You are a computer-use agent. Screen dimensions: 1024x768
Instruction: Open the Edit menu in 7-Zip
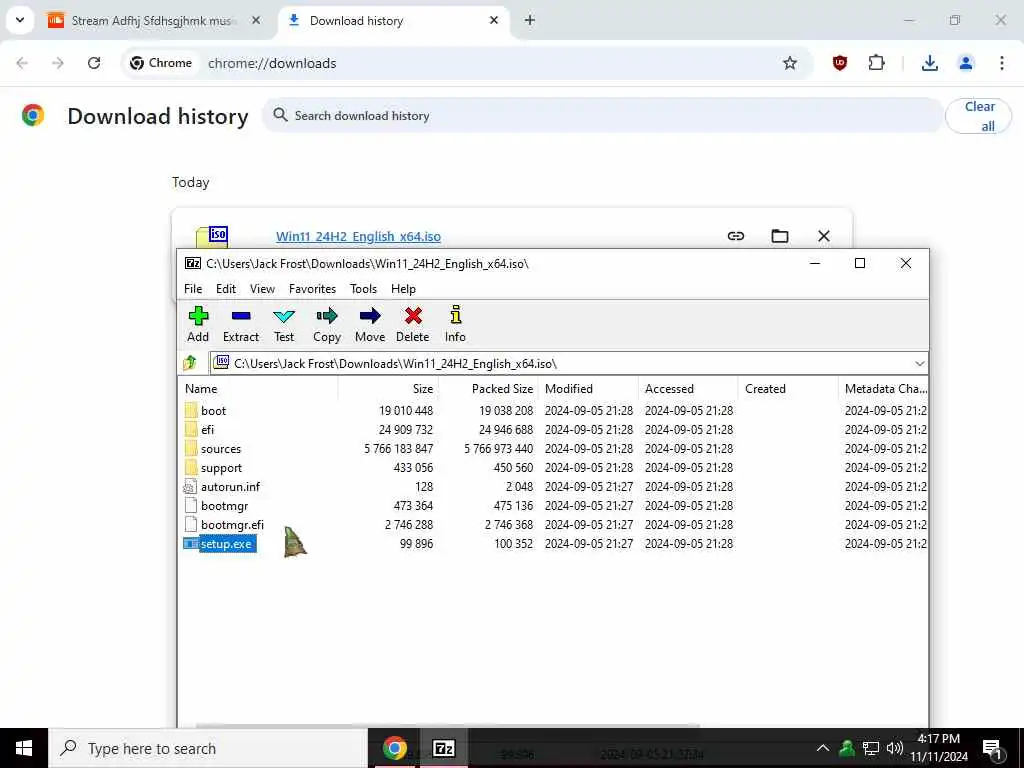tap(226, 289)
